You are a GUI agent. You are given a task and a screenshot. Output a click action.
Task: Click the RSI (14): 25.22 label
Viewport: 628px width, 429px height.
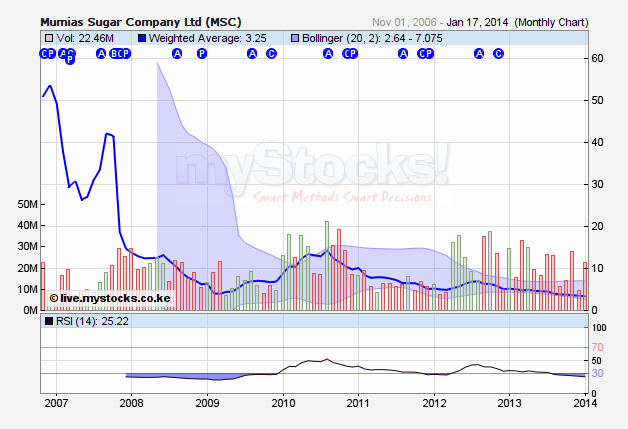[x=82, y=322]
